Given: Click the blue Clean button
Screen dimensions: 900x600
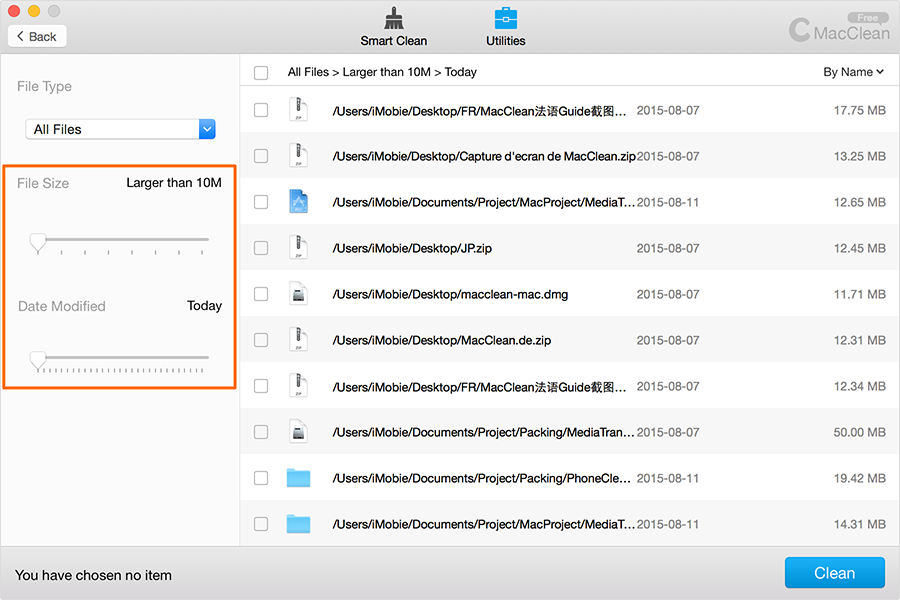Looking at the screenshot, I should coord(834,573).
